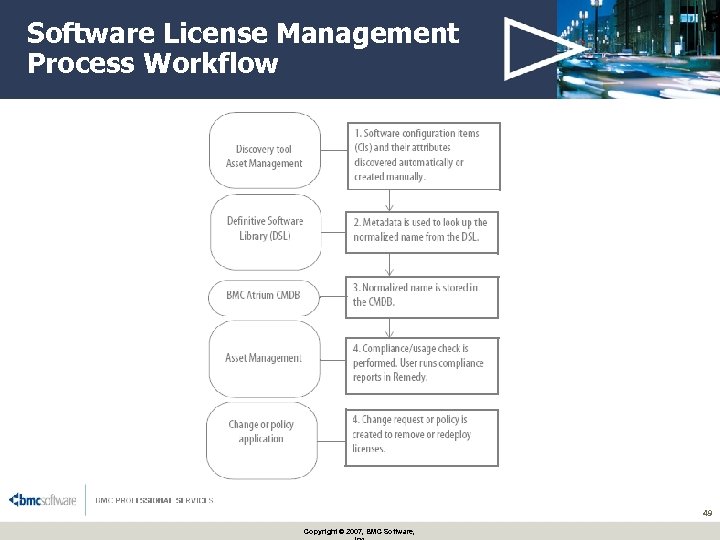Viewport: 720px width, 540px height.
Task: Click the city street photo in header
Action: tap(638, 49)
